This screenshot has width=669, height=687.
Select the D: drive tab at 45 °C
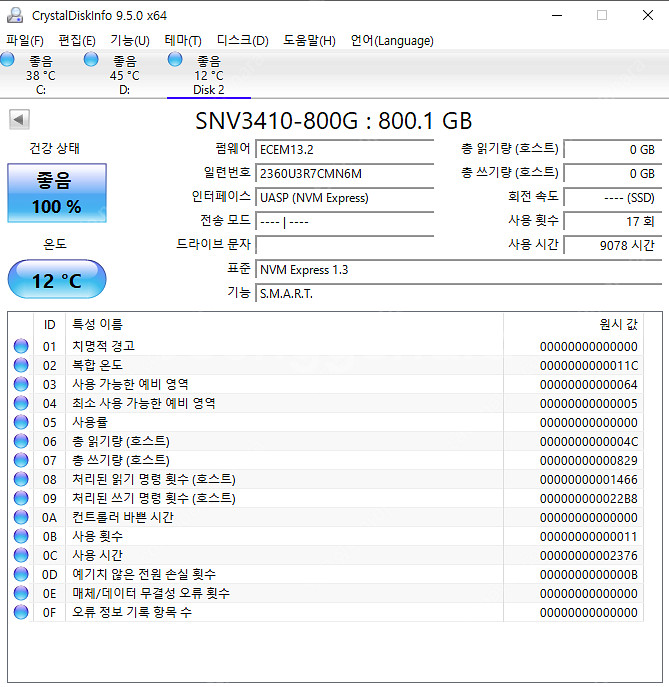(x=124, y=75)
